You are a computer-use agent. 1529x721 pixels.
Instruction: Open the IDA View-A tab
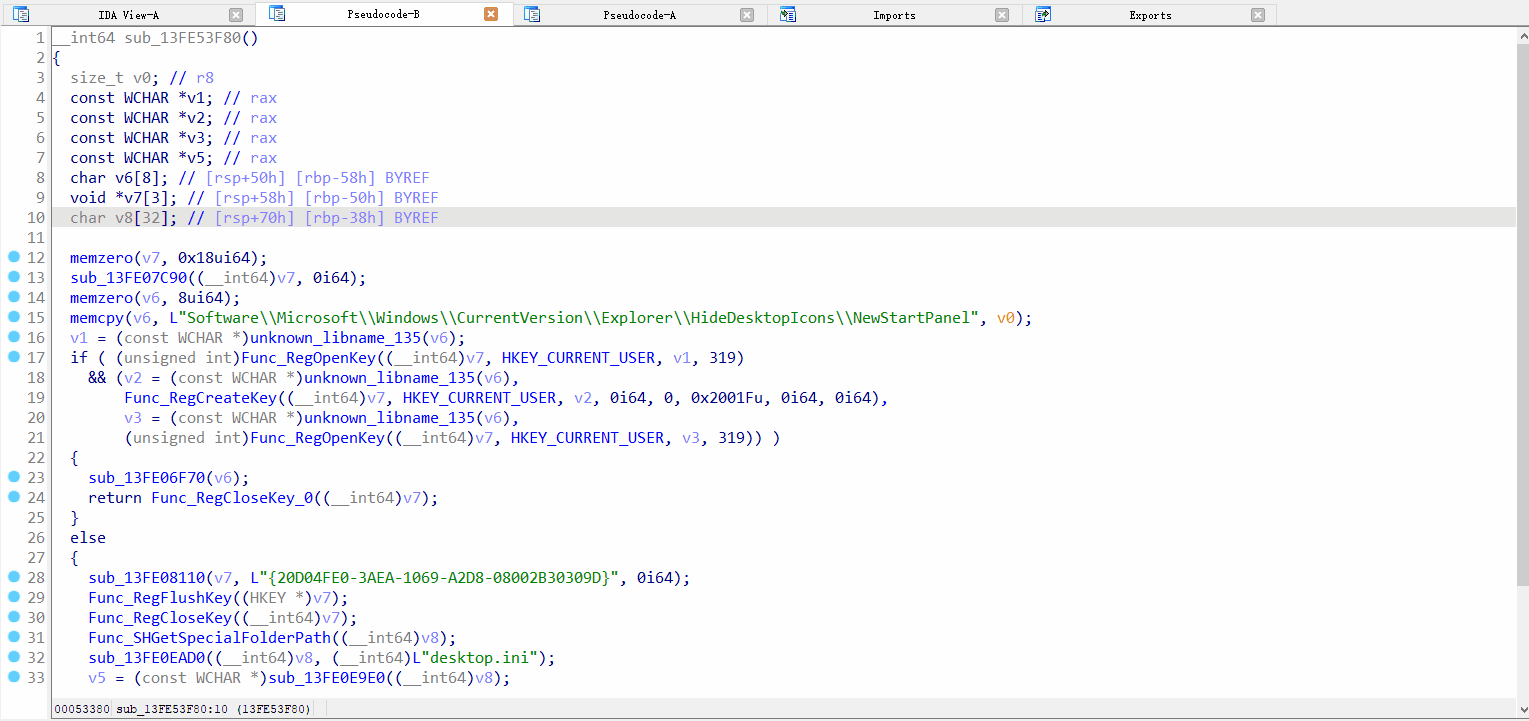tap(128, 14)
